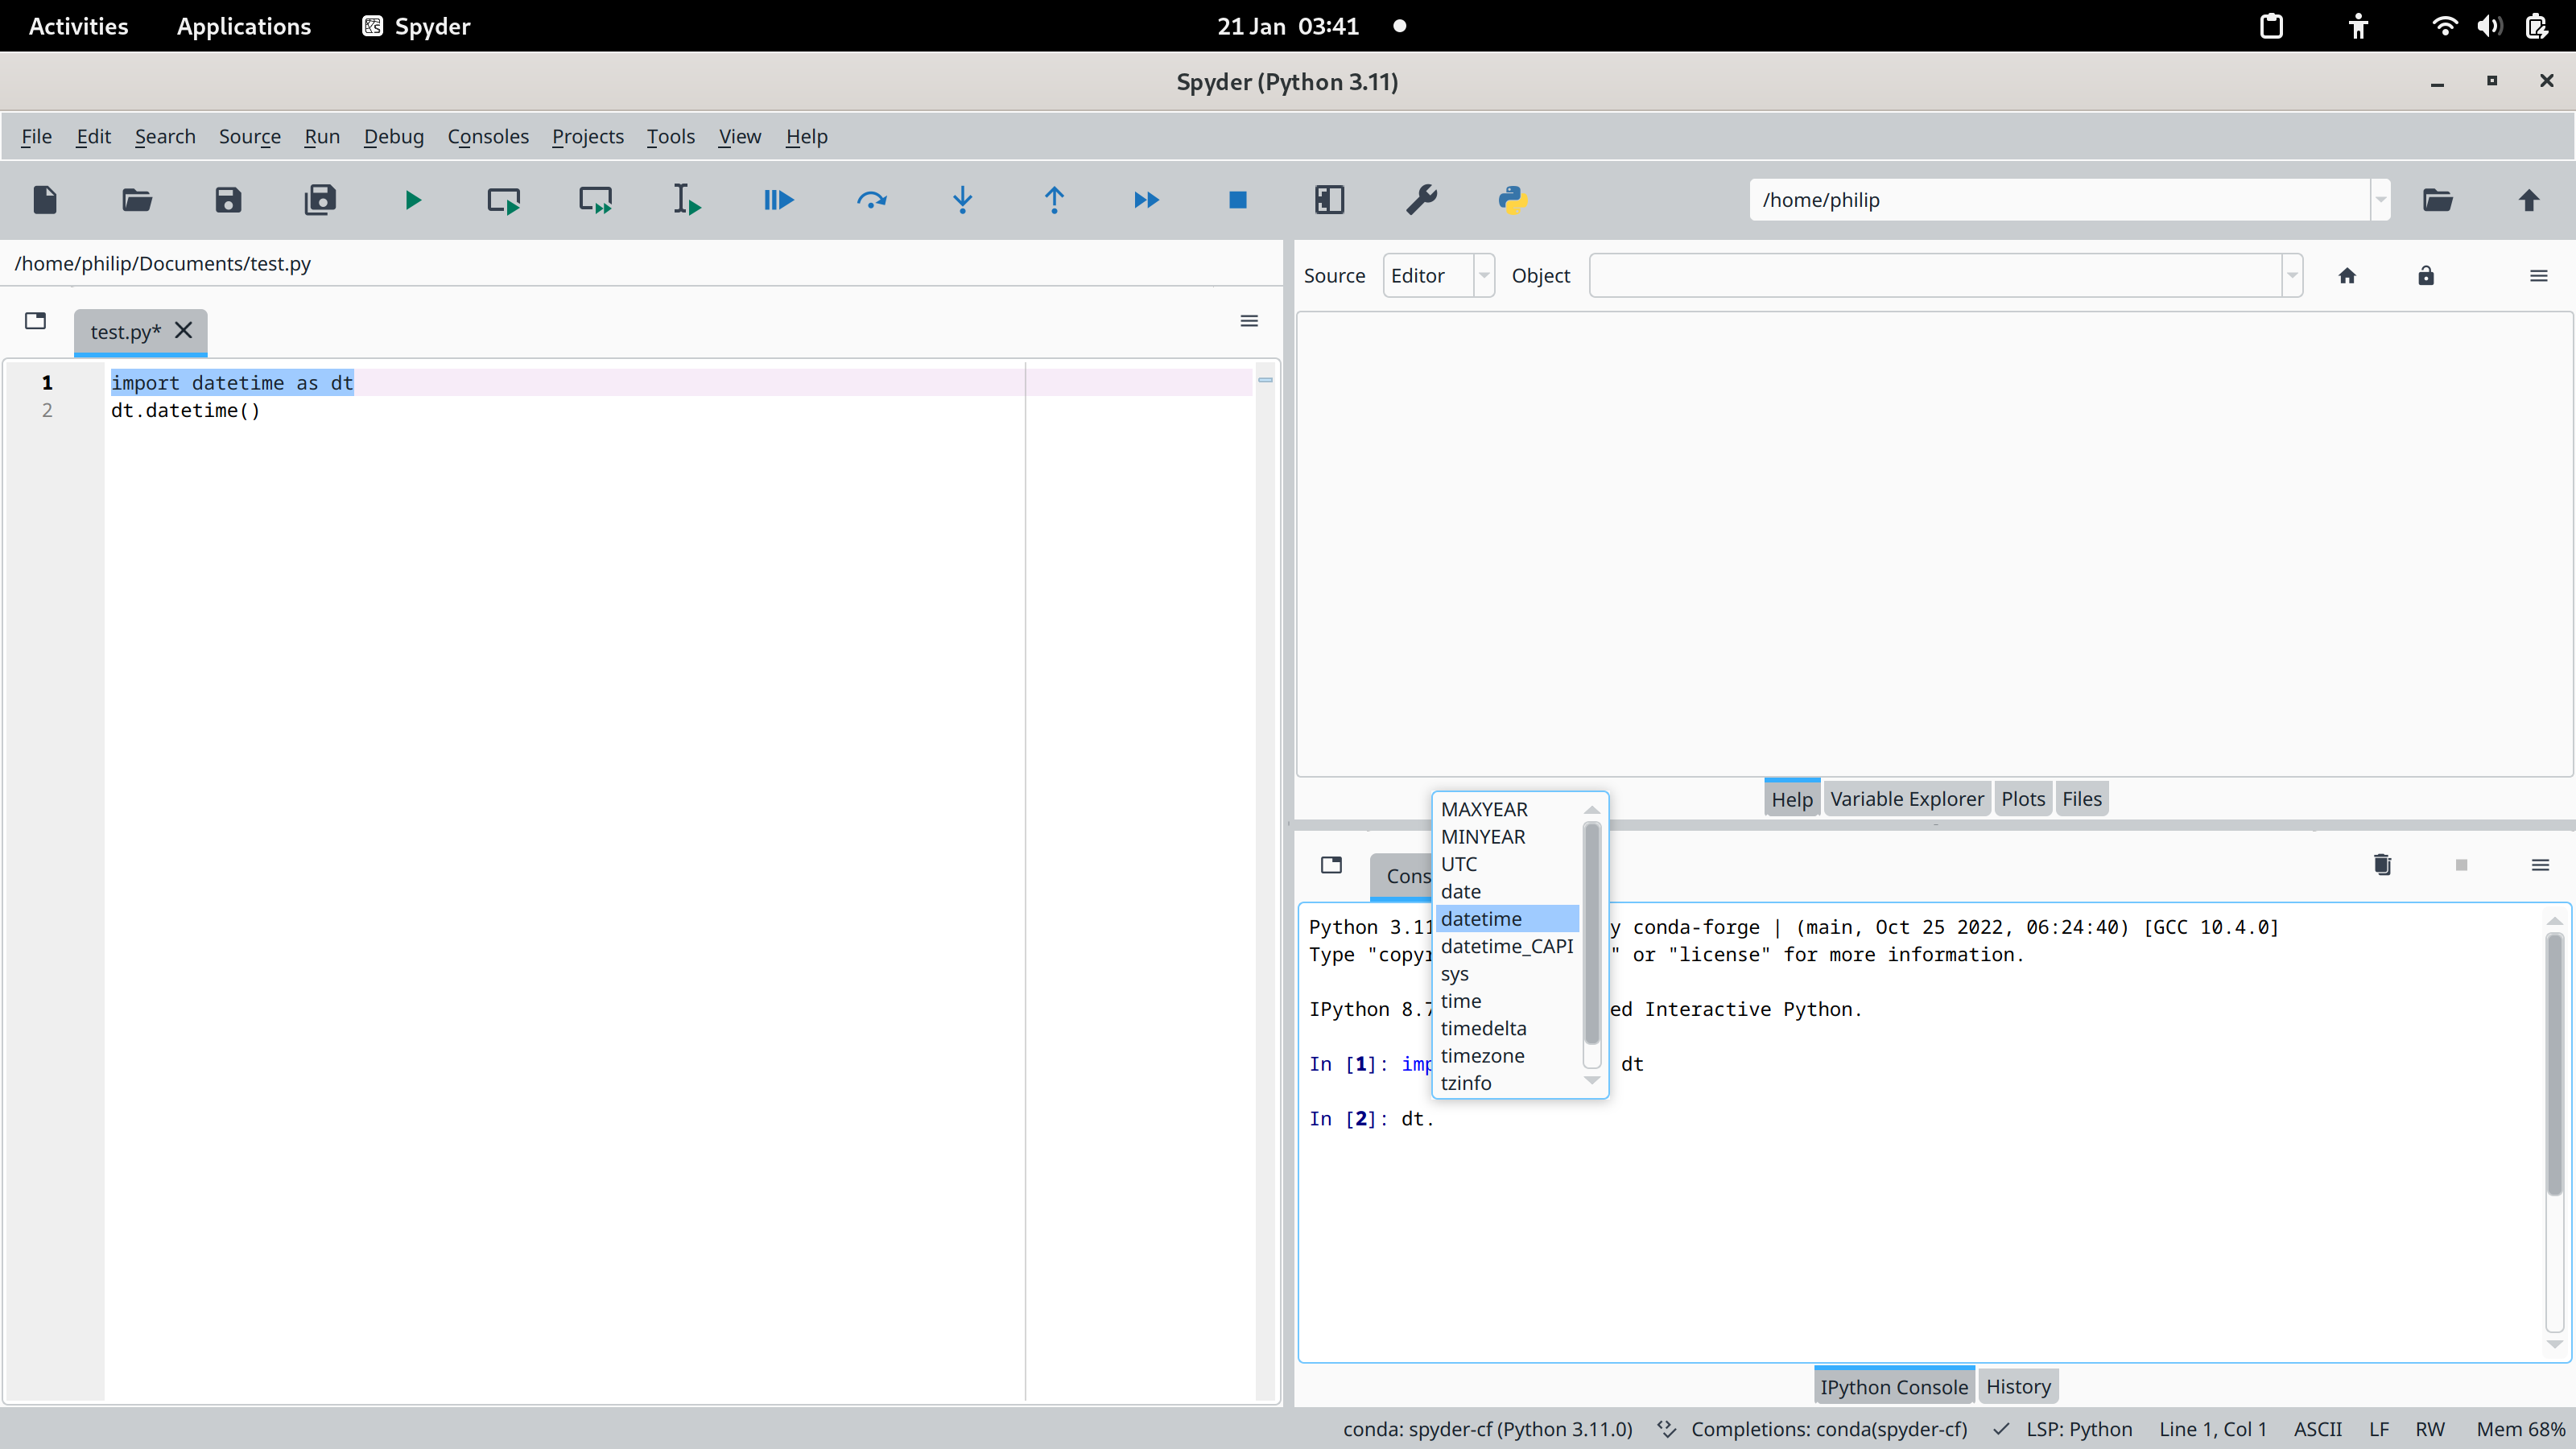Click the IPython Console clear icon
2576x1449 pixels.
2381,865
